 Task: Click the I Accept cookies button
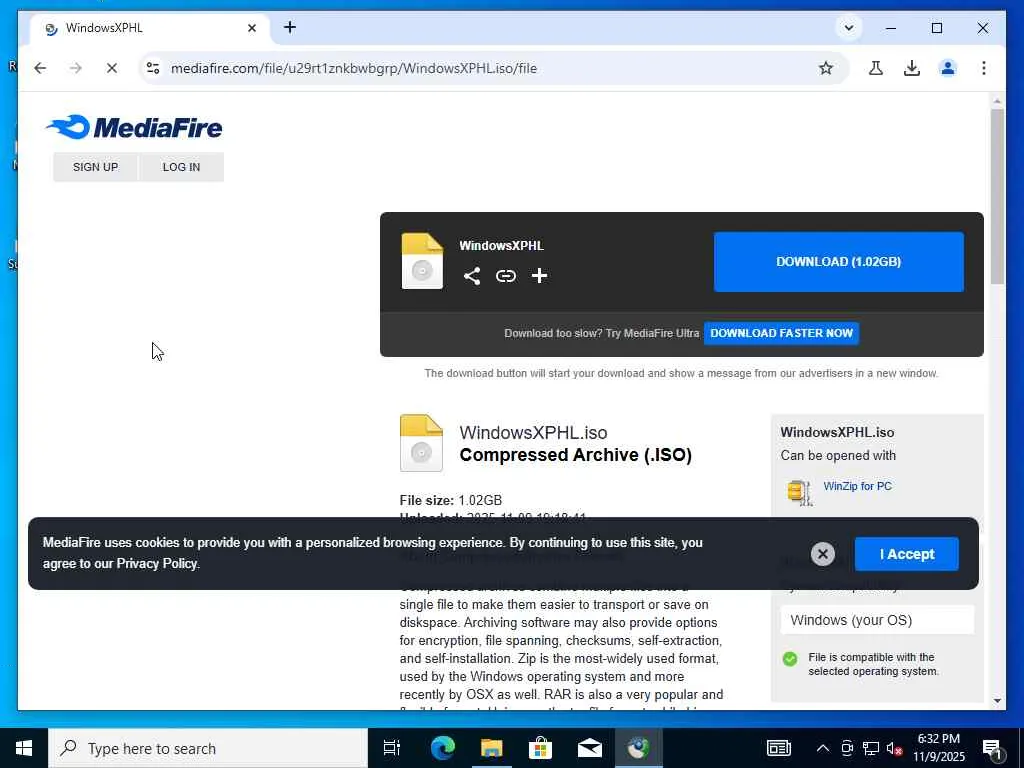pyautogui.click(x=906, y=554)
